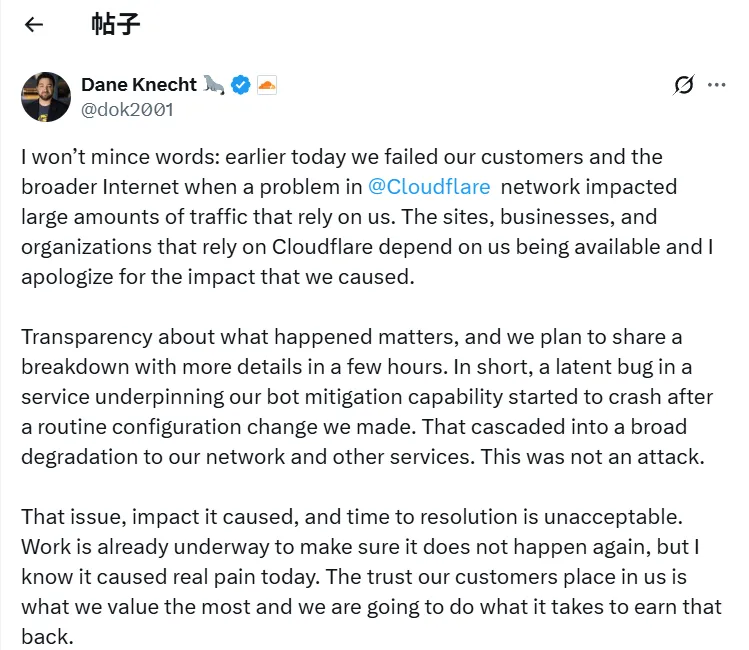Click the final word "back." of the post
749x650 pixels.
pos(47,638)
